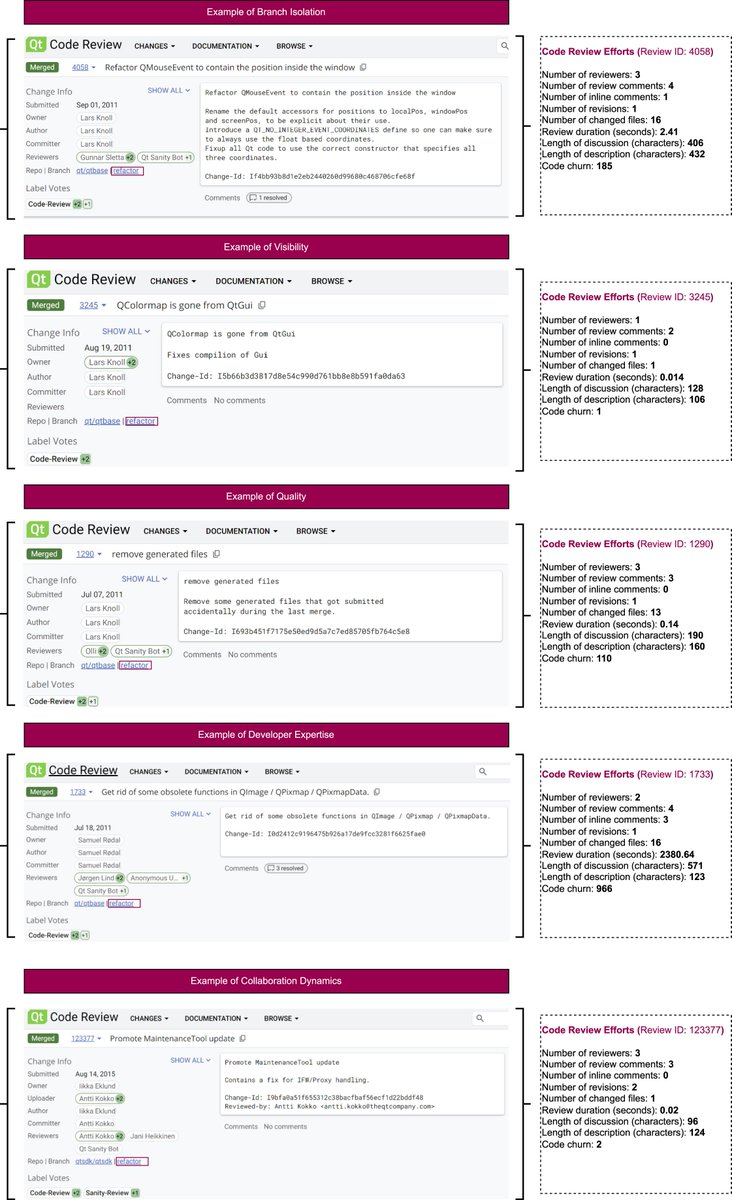The image size is (732, 1200).
Task: Open the BROWSE menu in the review 123377 panel
Action: [284, 1018]
